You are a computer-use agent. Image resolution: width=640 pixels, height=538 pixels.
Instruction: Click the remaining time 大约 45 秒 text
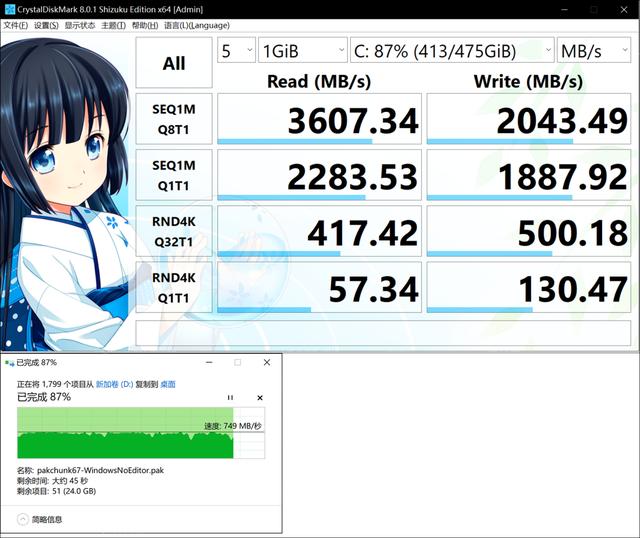(70, 480)
